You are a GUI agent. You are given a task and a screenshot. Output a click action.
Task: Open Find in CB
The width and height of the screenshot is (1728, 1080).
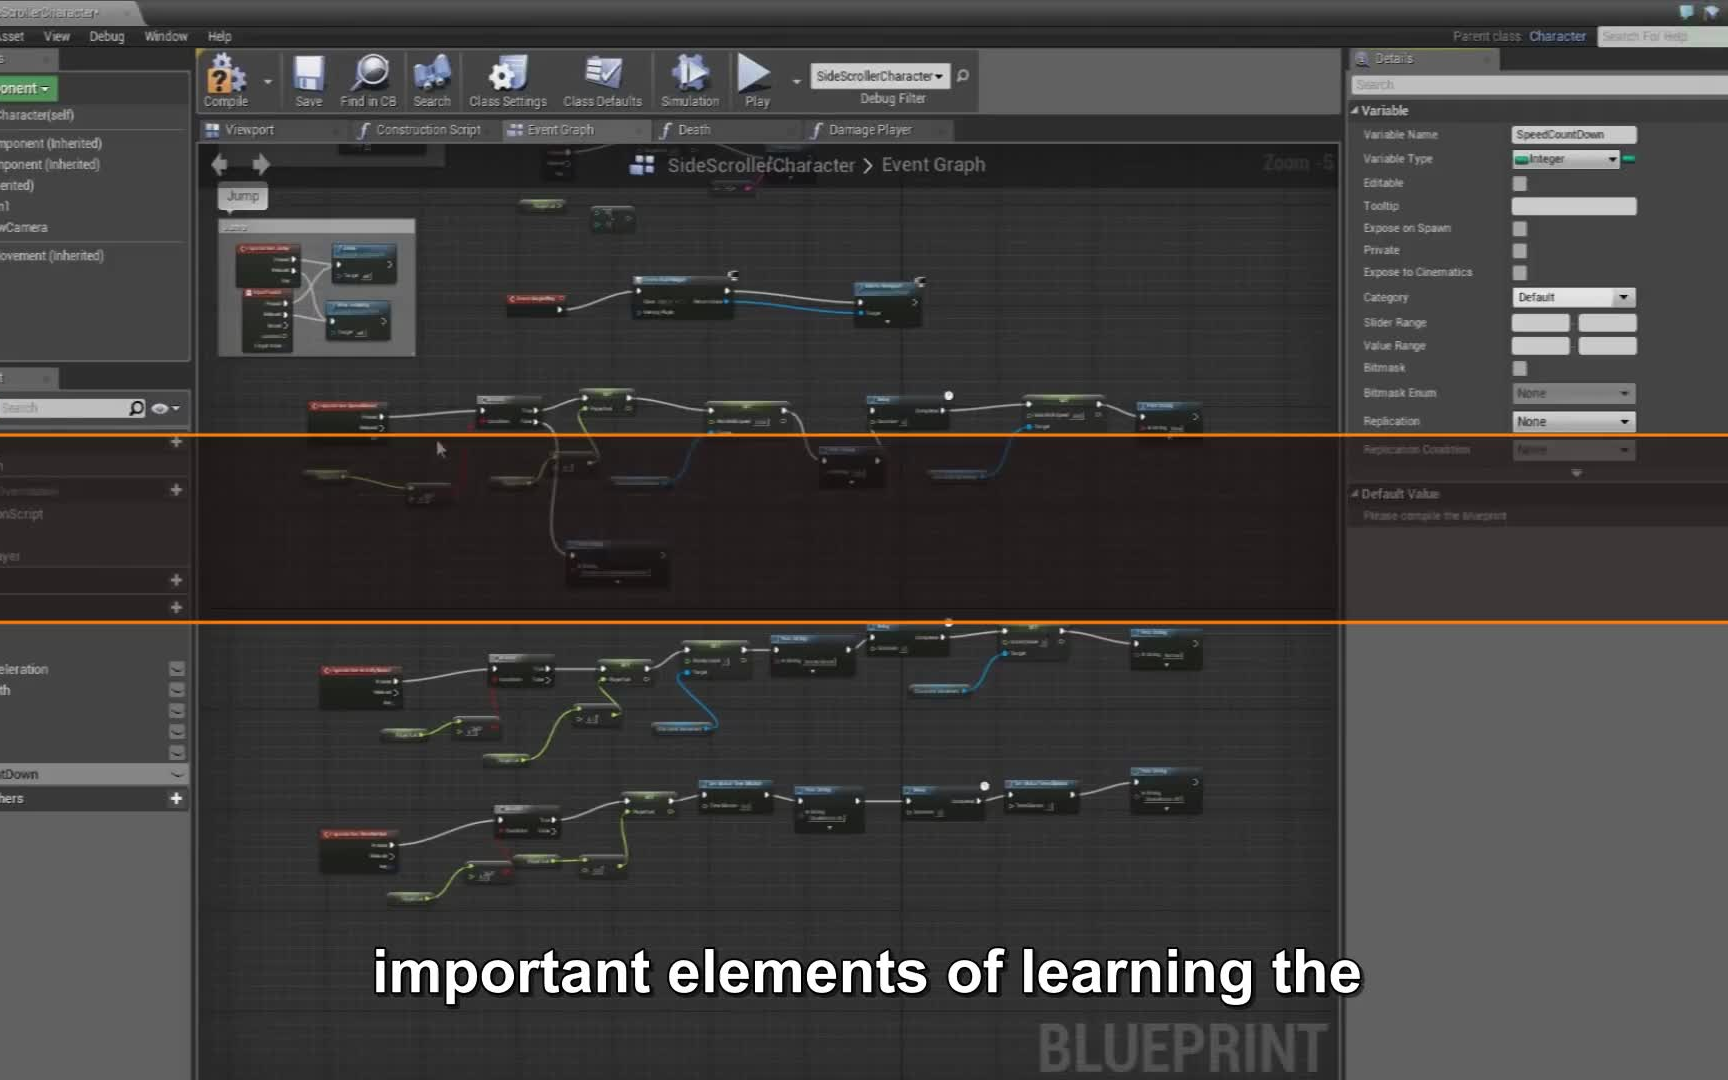(x=368, y=80)
